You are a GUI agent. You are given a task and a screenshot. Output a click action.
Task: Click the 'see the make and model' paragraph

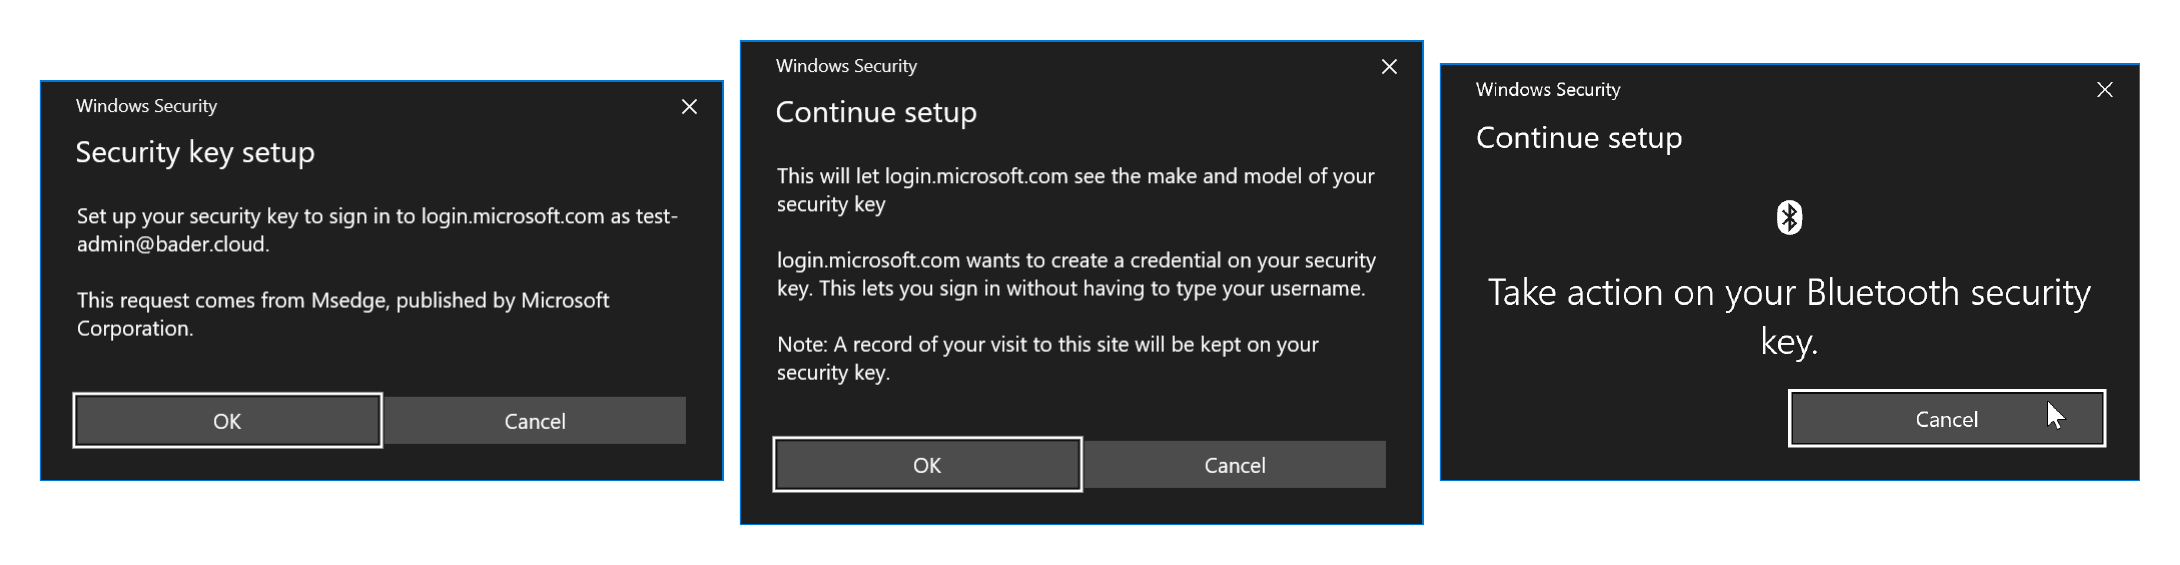pos(1075,190)
